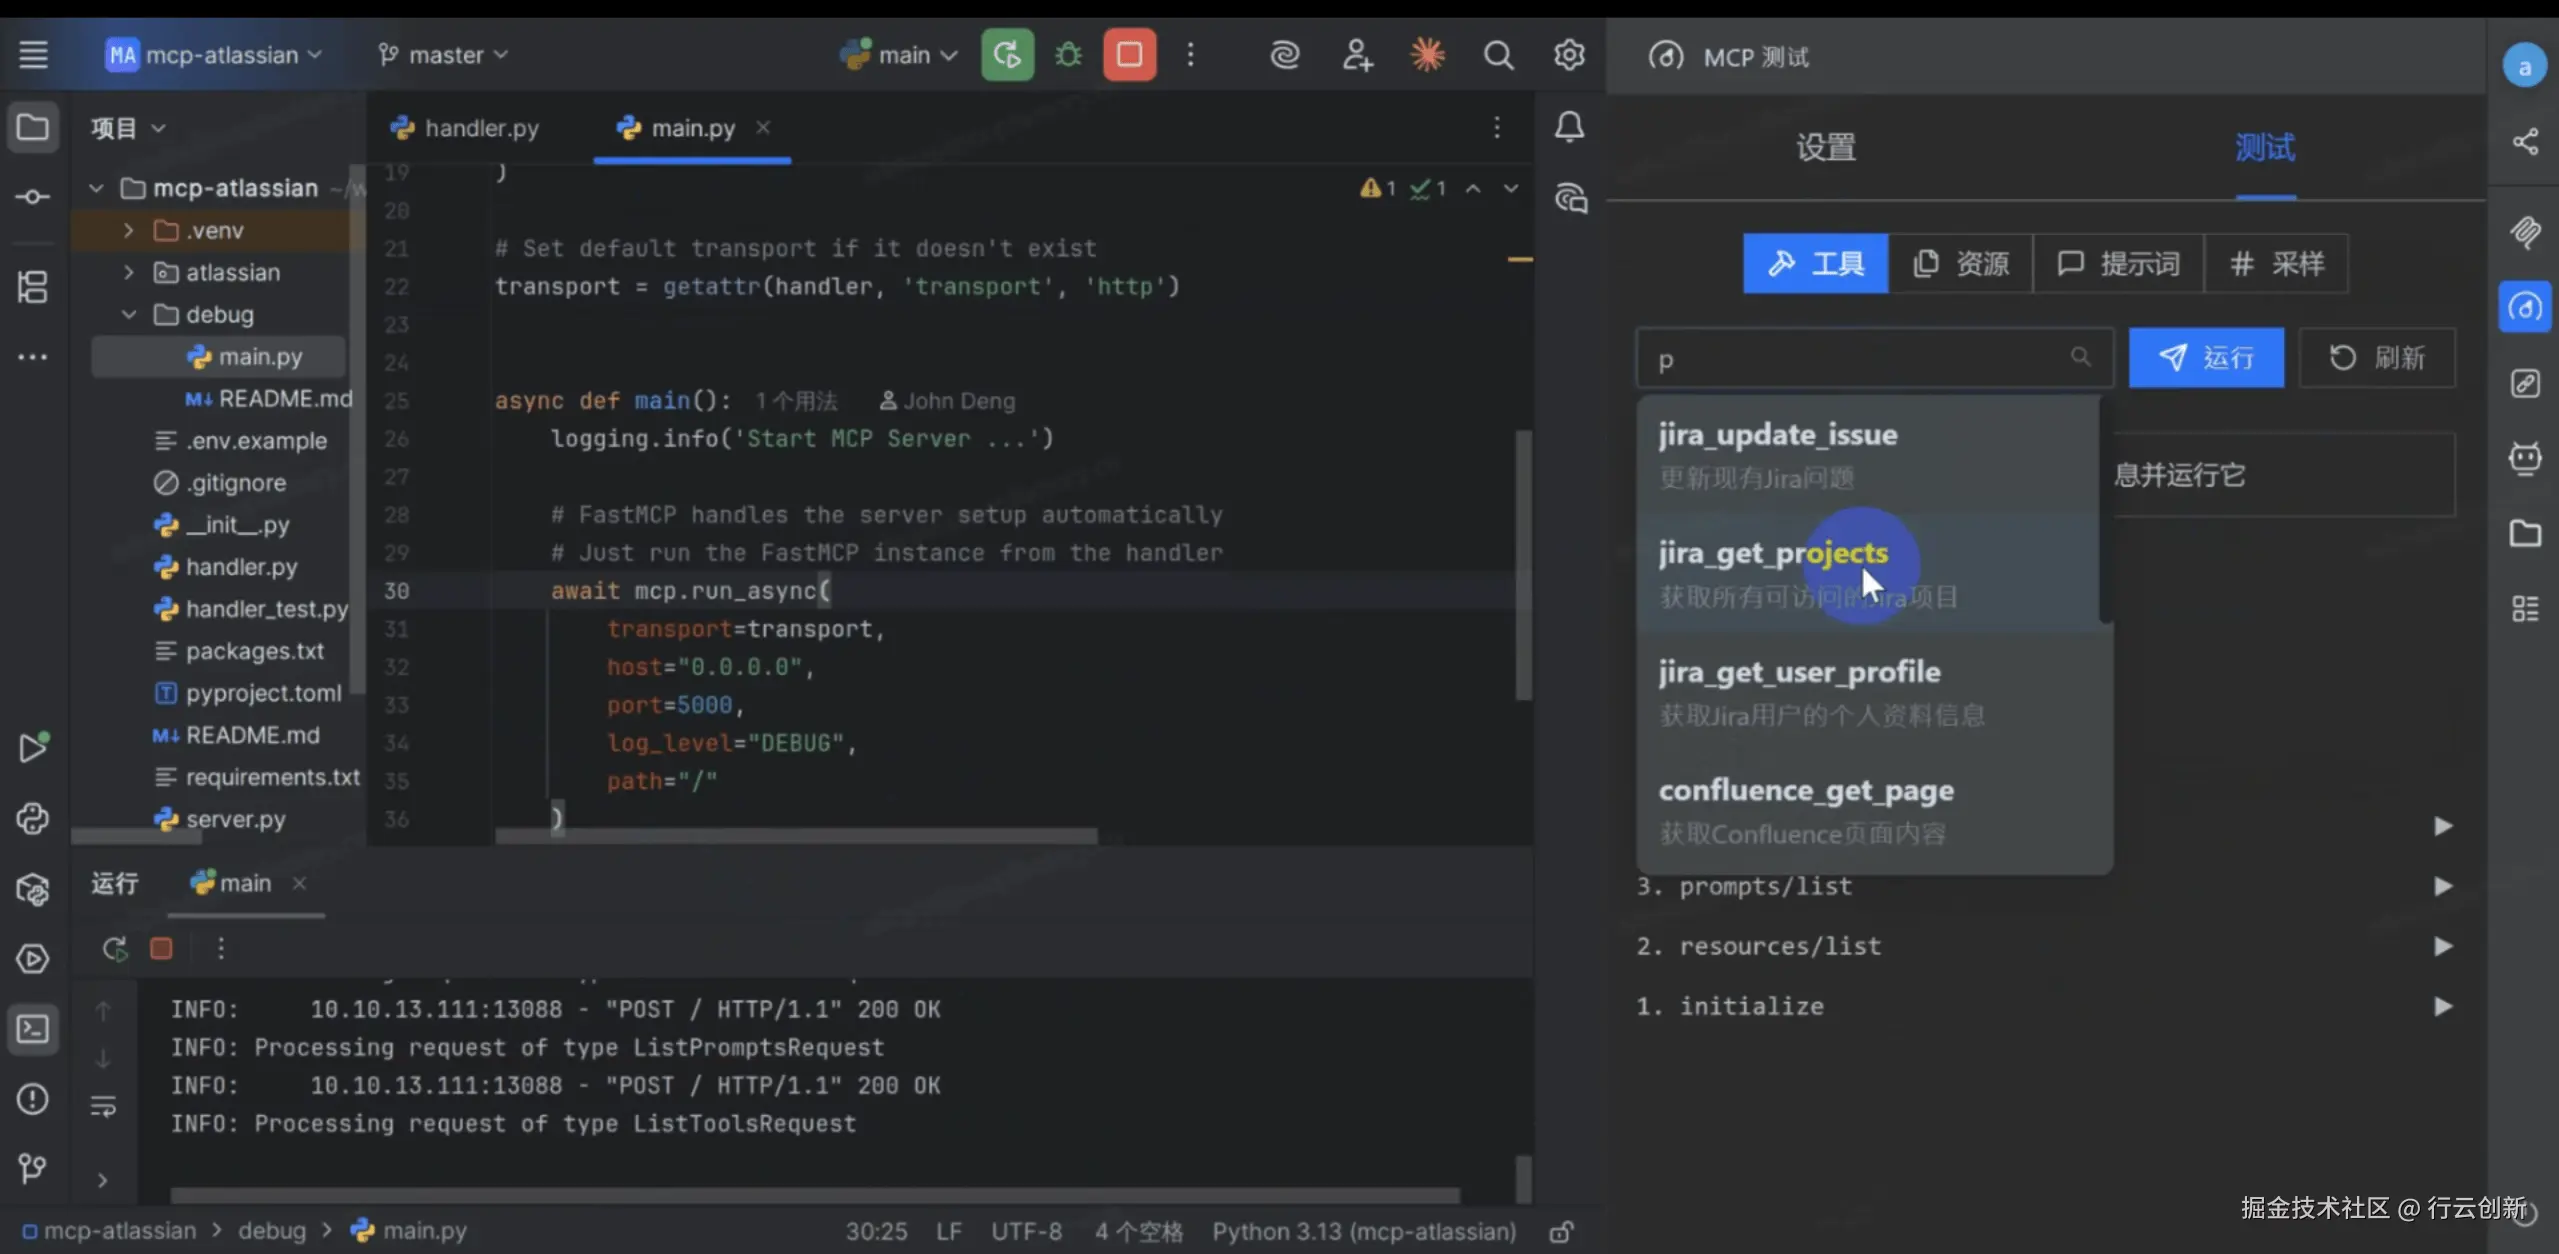This screenshot has width=2559, height=1254.
Task: Open the Terminal tool window icon
Action: [x=32, y=1029]
